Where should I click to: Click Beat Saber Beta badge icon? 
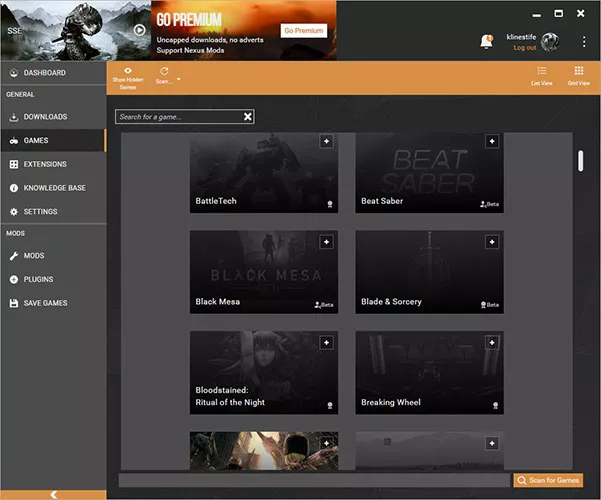489,204
